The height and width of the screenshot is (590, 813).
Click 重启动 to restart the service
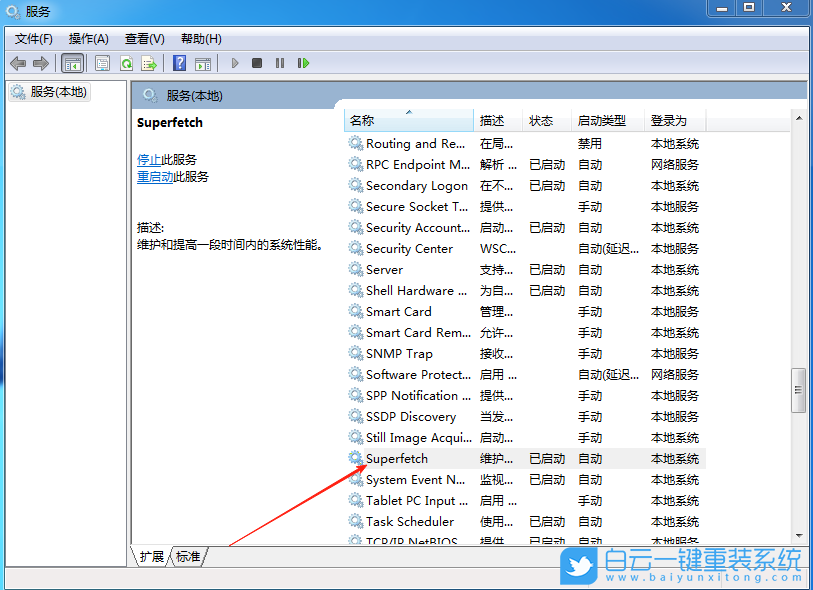click(154, 176)
